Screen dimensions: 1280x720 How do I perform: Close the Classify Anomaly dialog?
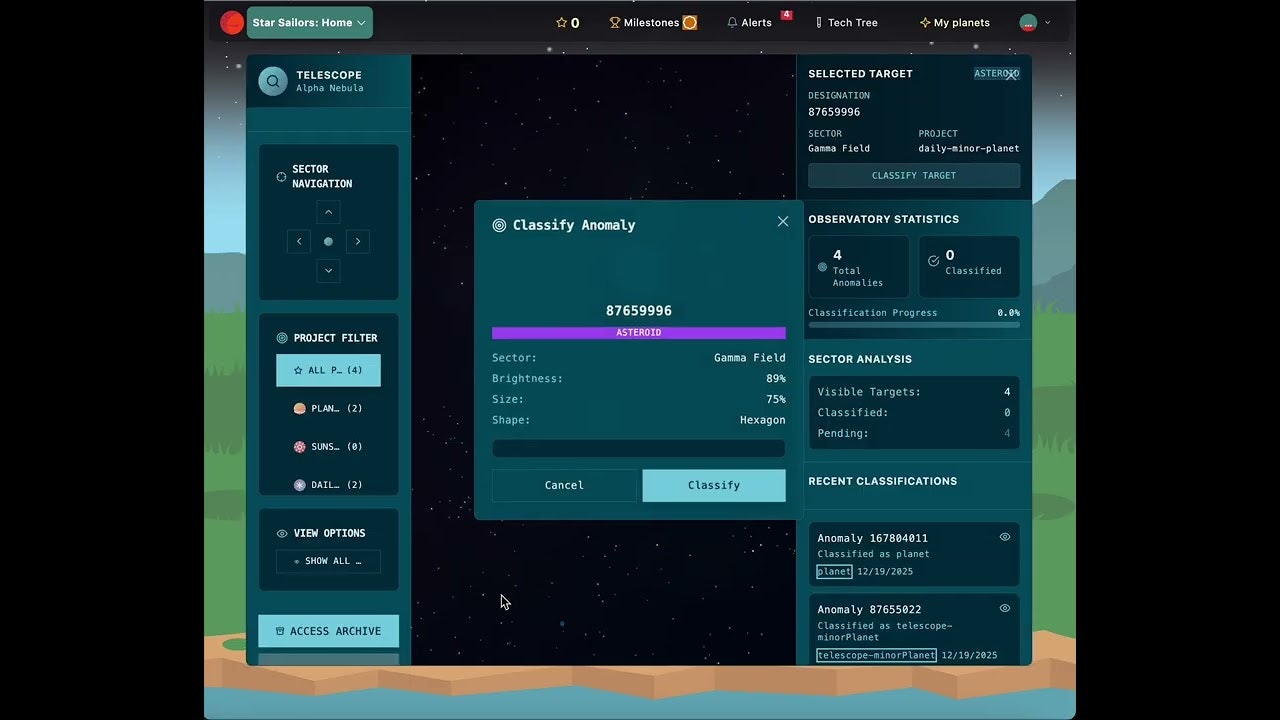[783, 222]
